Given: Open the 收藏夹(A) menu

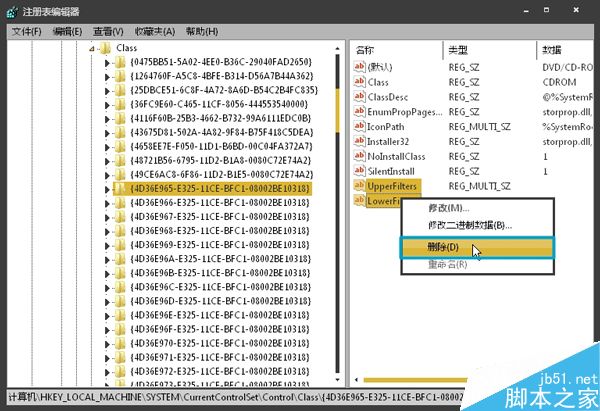Looking at the screenshot, I should [155, 31].
